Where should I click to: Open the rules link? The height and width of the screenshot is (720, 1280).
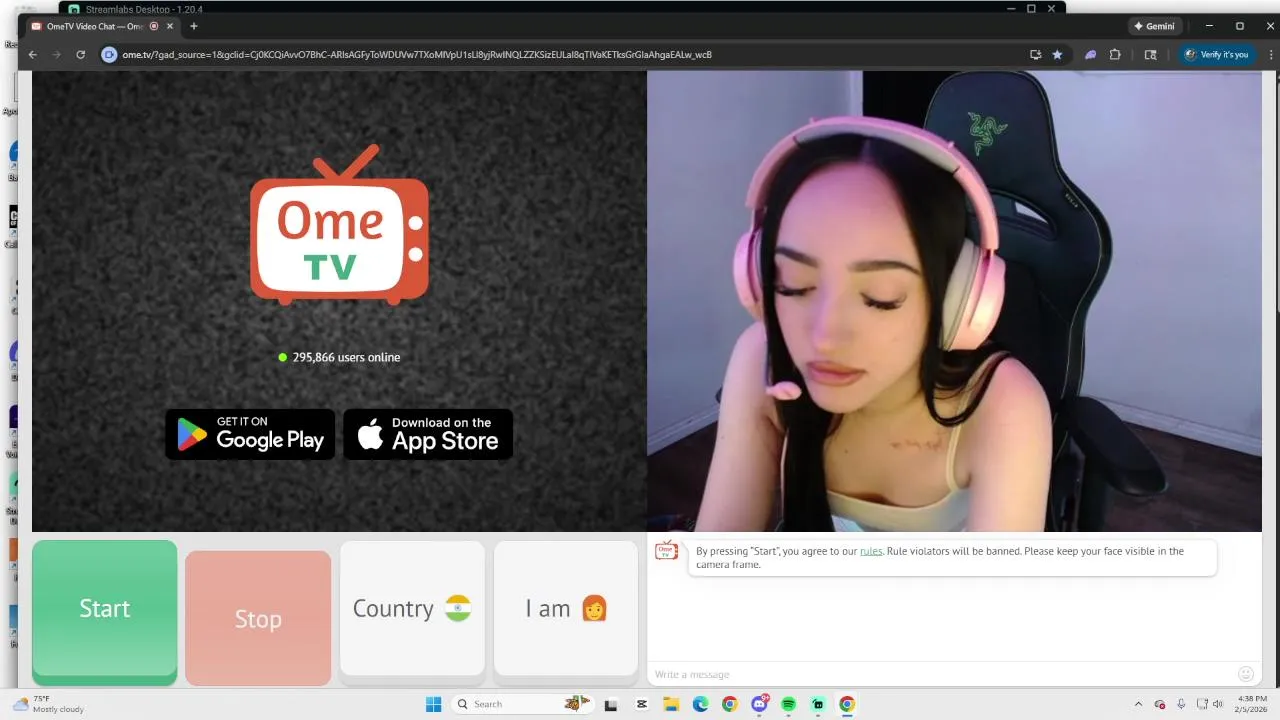(x=871, y=551)
